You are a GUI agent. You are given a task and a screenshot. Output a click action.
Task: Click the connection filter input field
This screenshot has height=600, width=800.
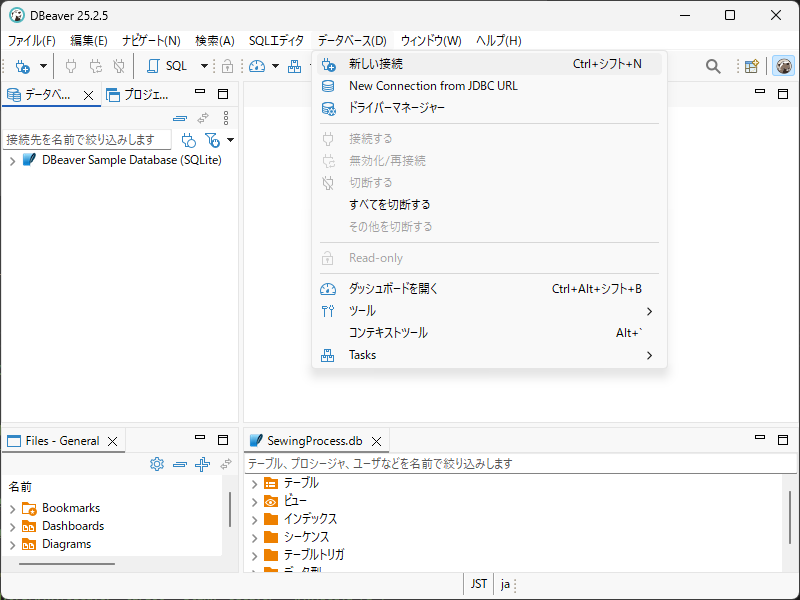tap(87, 140)
